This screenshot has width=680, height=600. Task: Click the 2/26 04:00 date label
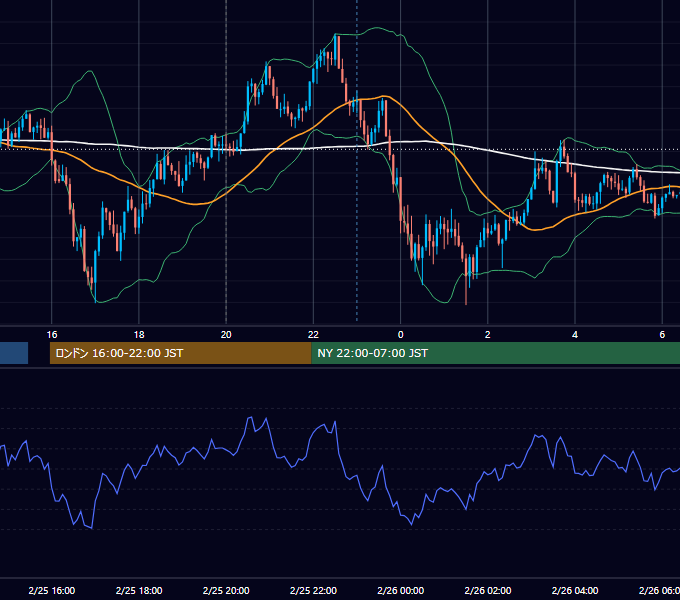tap(575, 590)
